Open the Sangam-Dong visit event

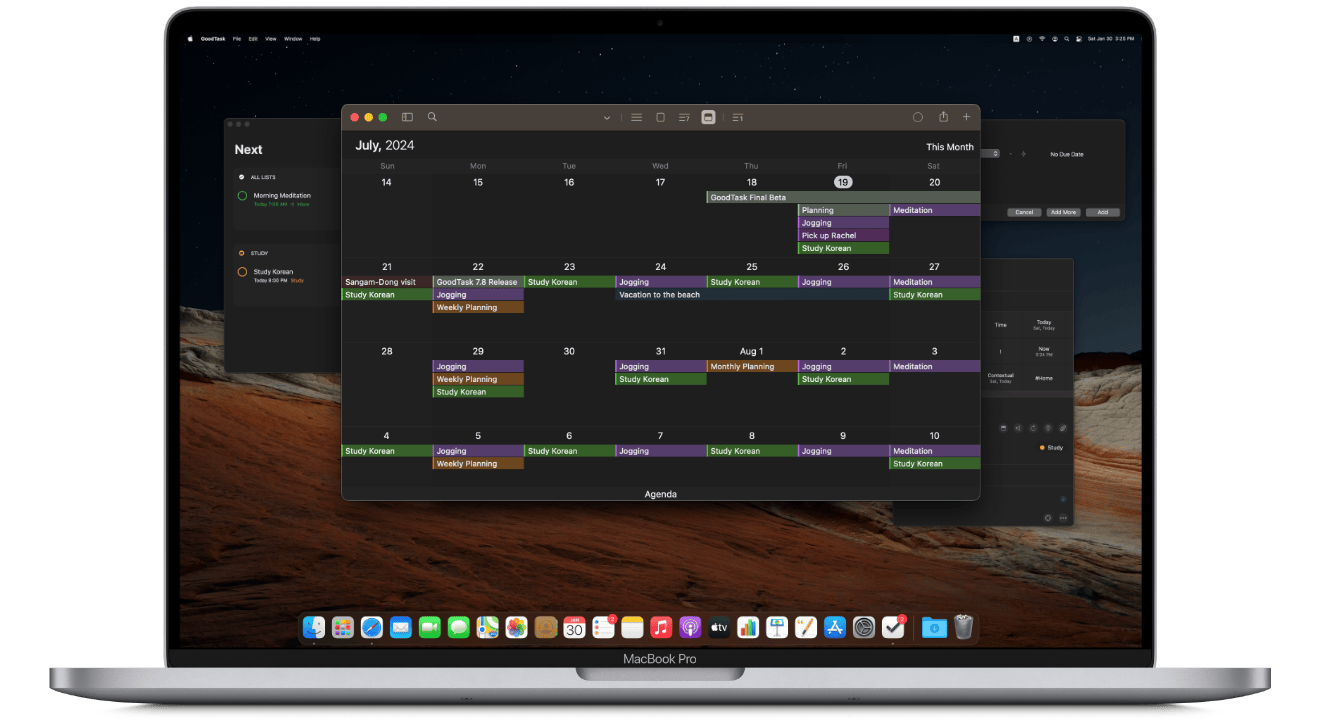(387, 282)
